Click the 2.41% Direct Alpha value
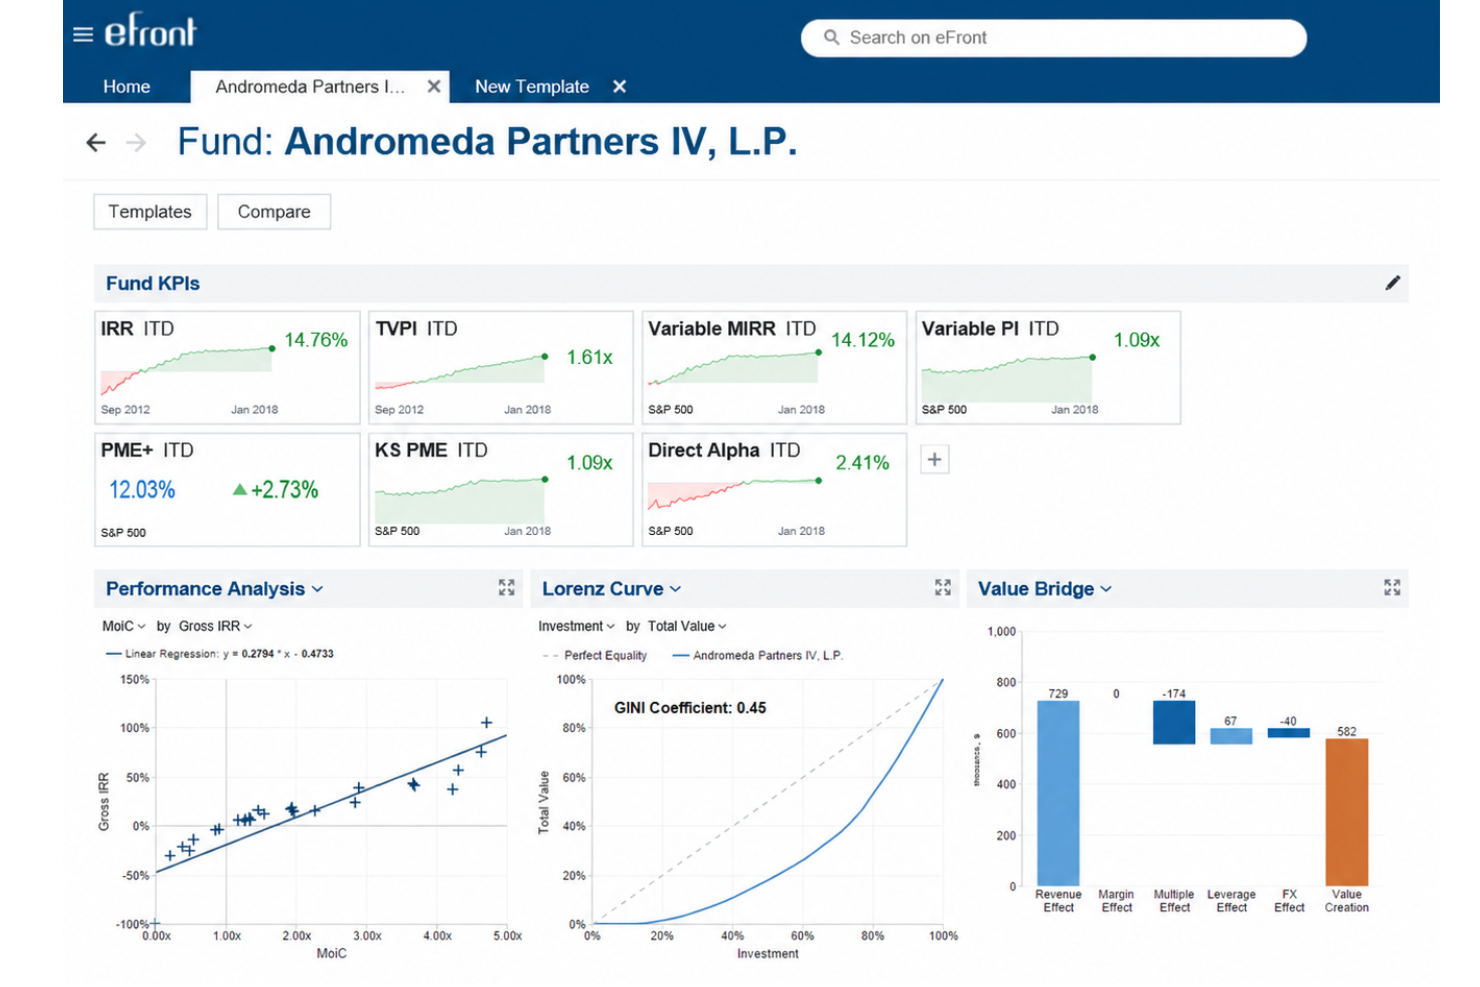The image size is (1480, 987). pos(862,463)
